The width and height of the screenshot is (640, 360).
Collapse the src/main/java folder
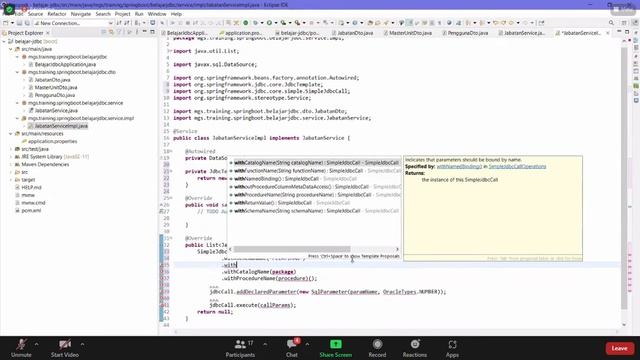click(x=11, y=49)
